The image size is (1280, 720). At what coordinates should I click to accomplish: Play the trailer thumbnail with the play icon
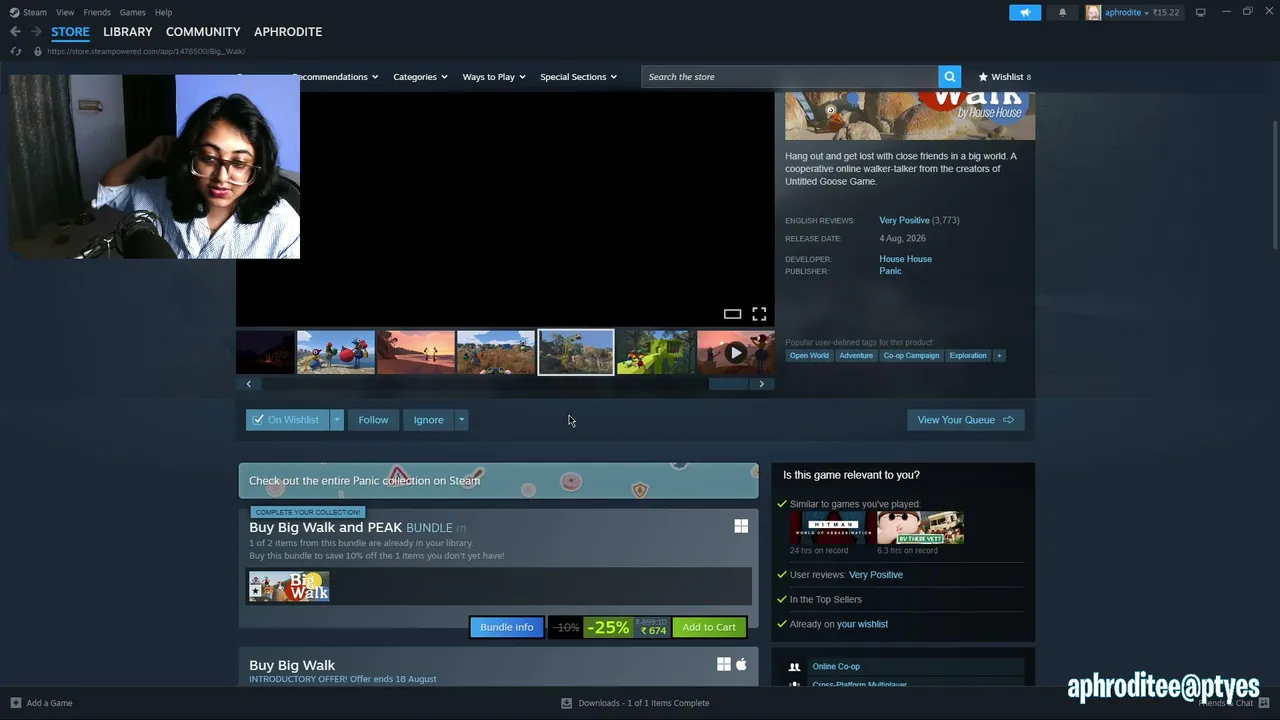736,352
